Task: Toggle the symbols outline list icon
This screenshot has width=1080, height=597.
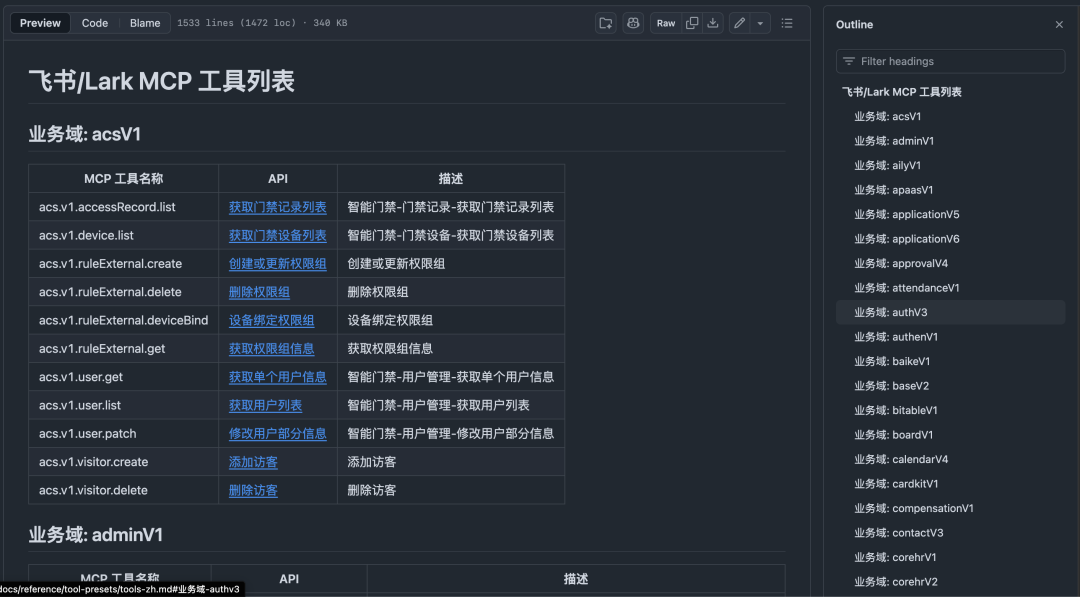Action: [x=787, y=22]
